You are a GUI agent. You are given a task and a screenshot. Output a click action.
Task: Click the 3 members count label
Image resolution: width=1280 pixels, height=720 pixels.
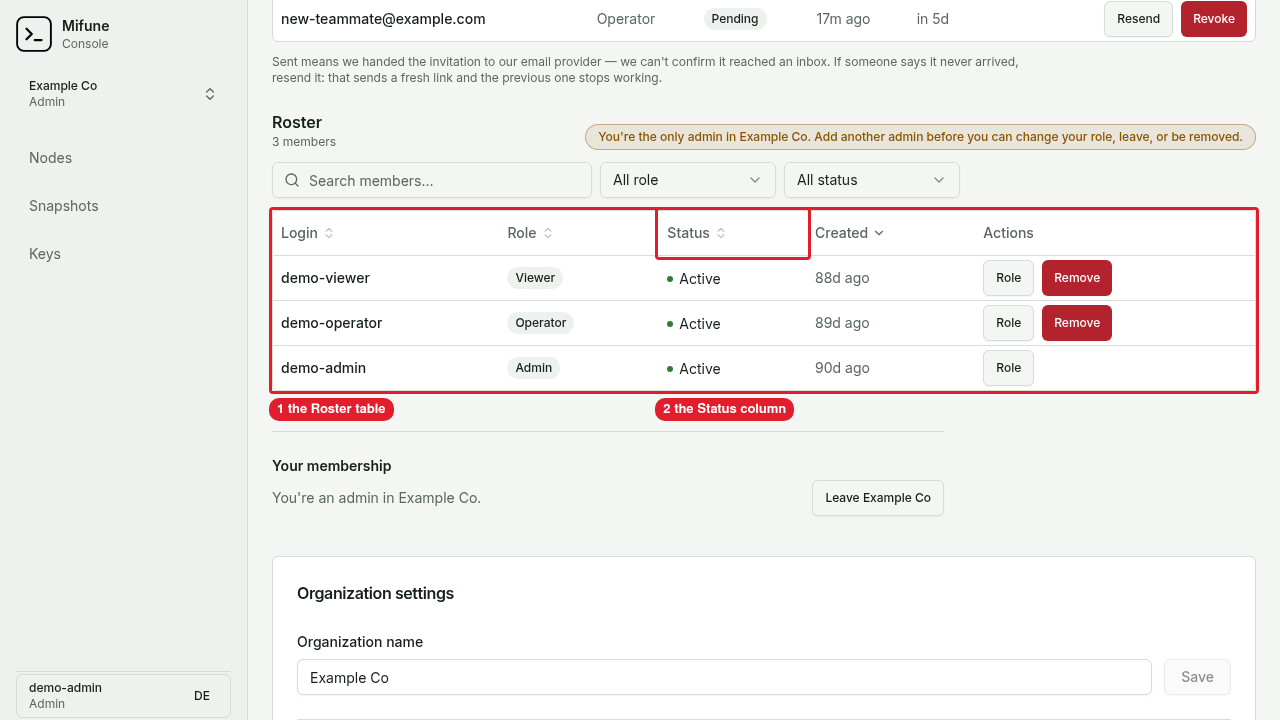pyautogui.click(x=304, y=142)
